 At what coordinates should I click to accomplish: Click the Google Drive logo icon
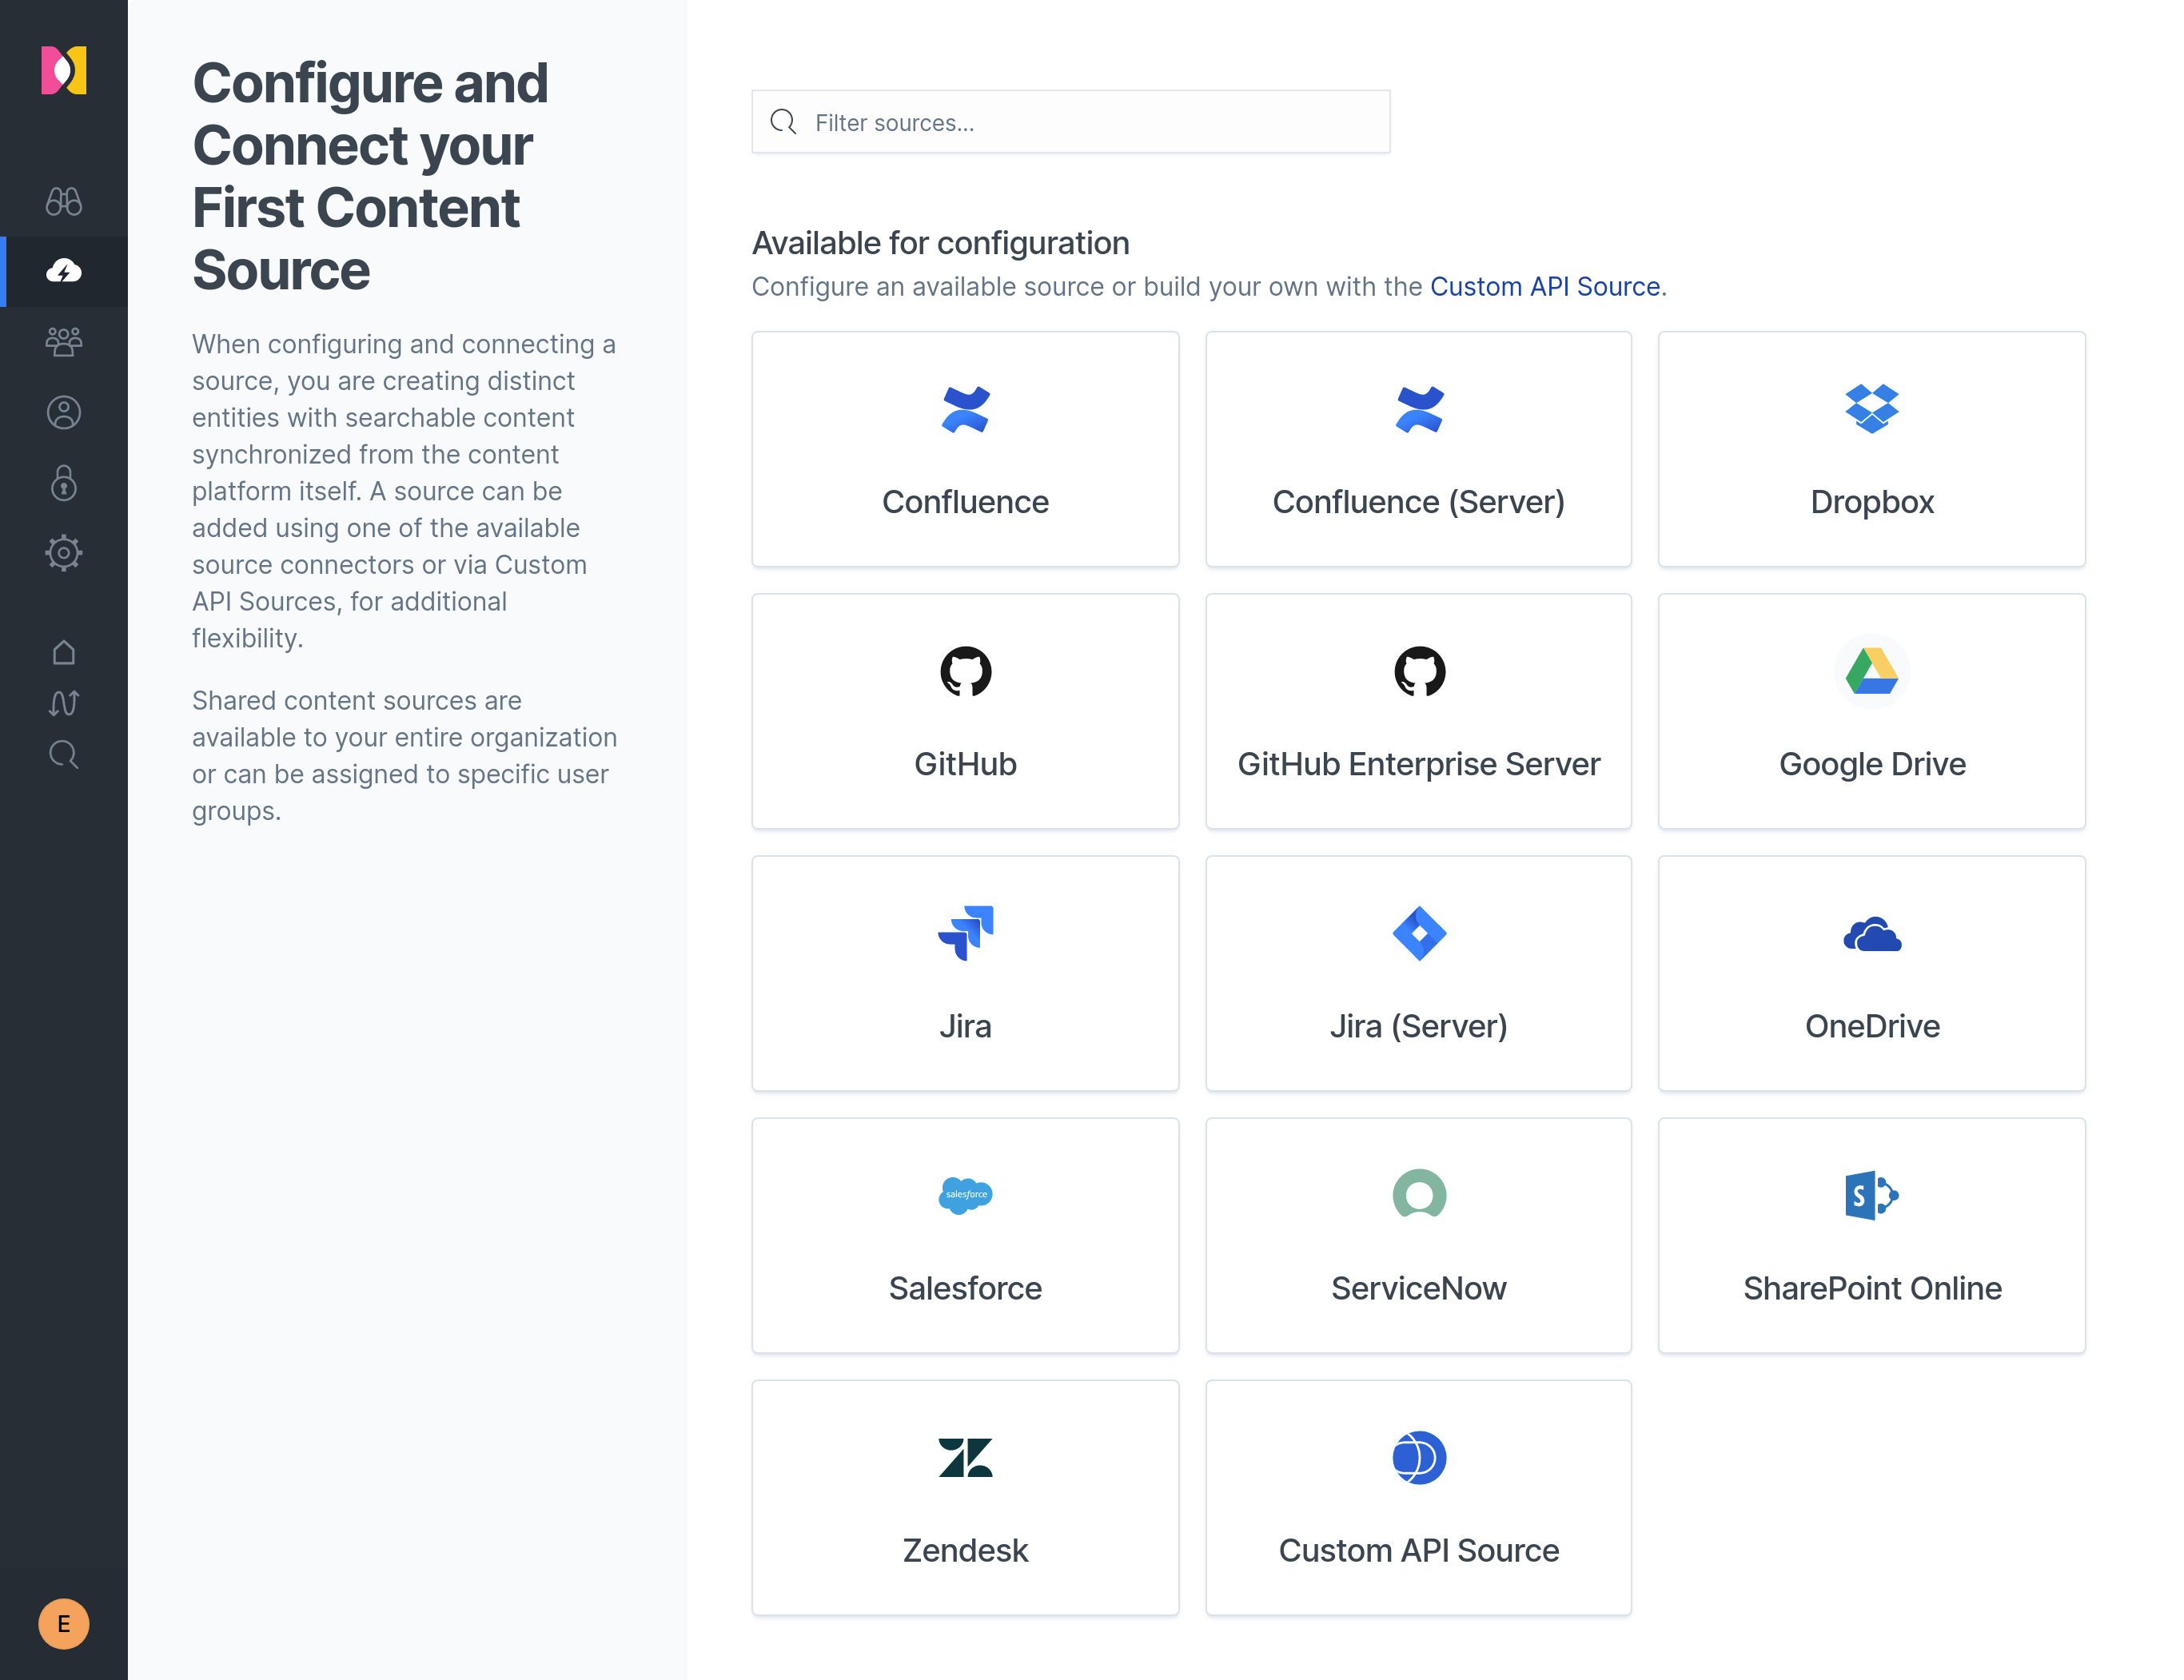coord(1872,671)
